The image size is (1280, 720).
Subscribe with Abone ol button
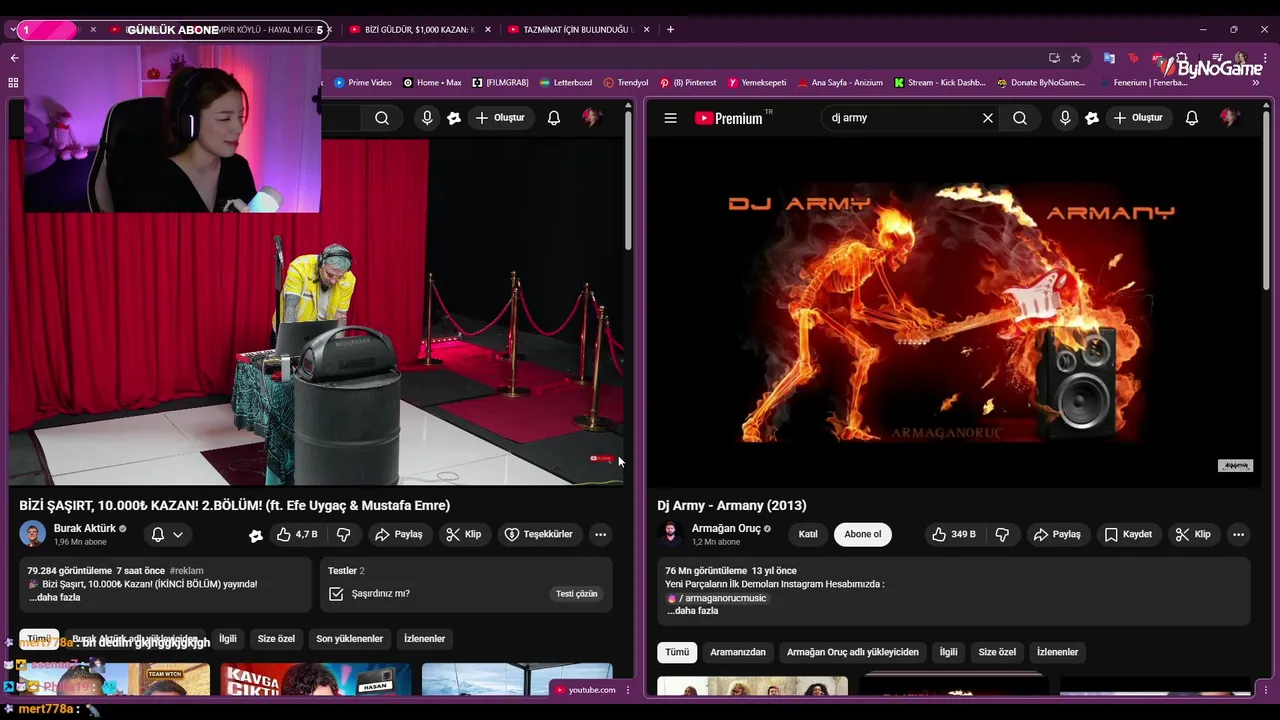863,535
